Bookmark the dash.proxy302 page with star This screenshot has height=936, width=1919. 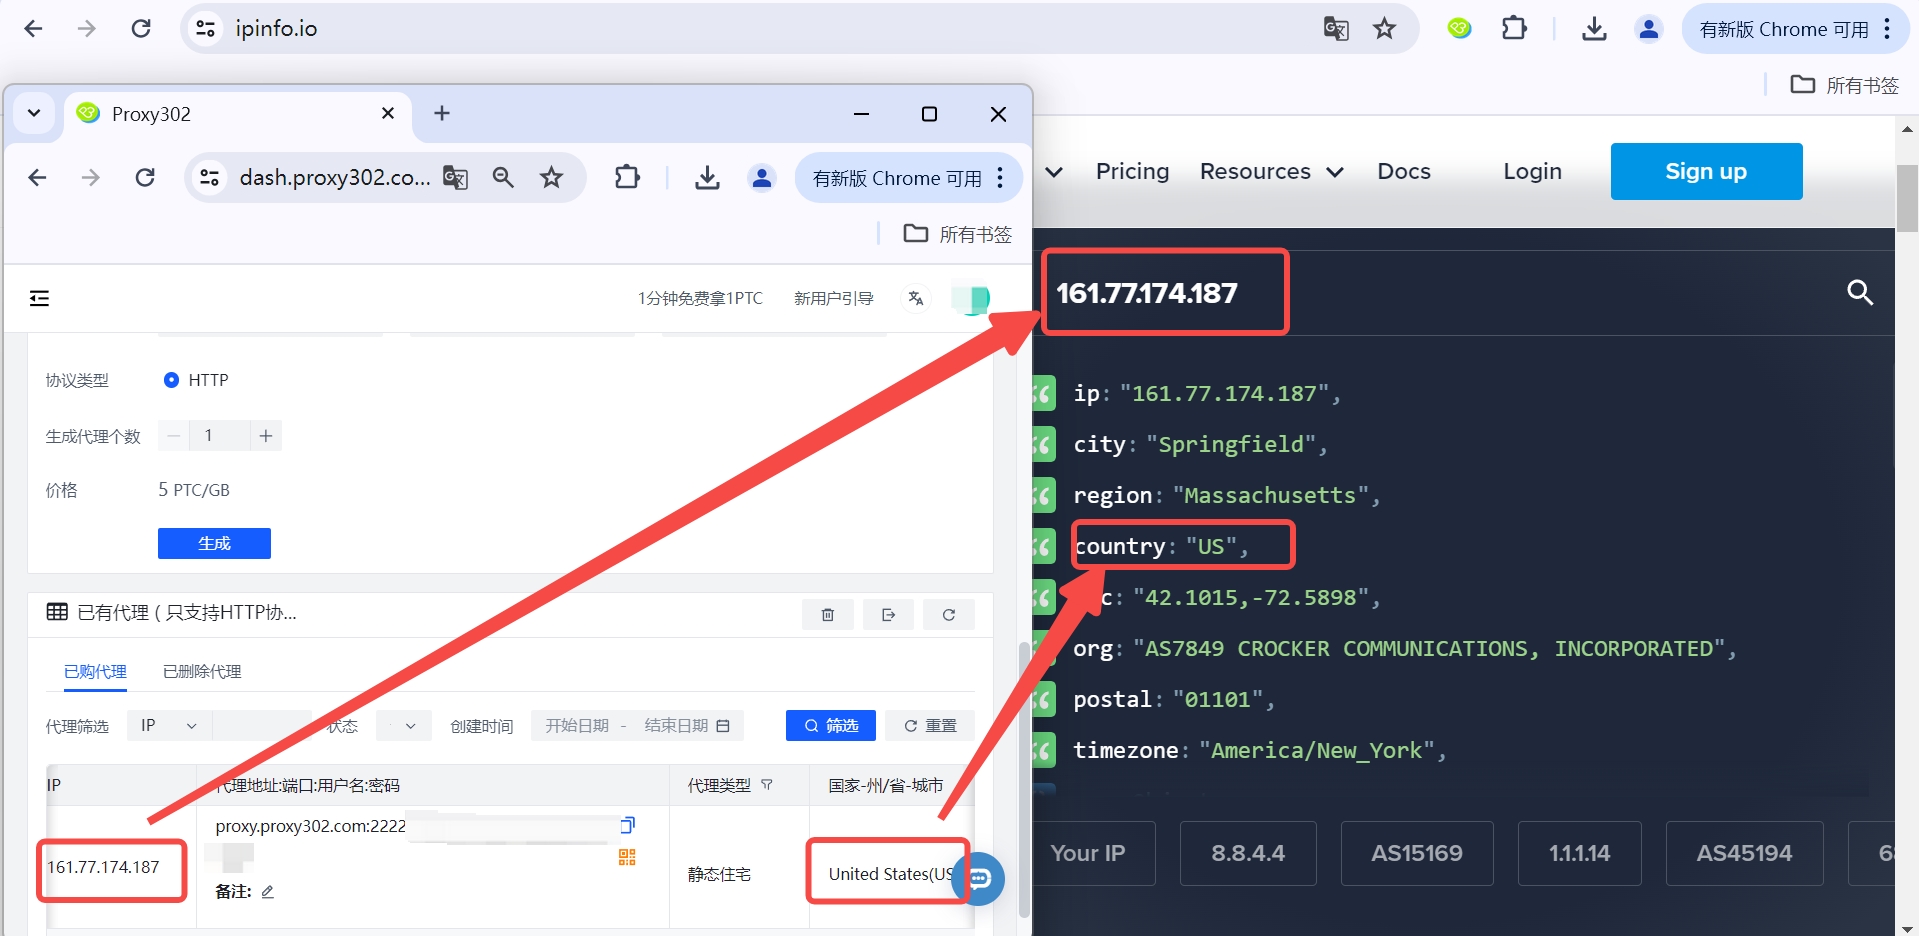[x=551, y=177]
